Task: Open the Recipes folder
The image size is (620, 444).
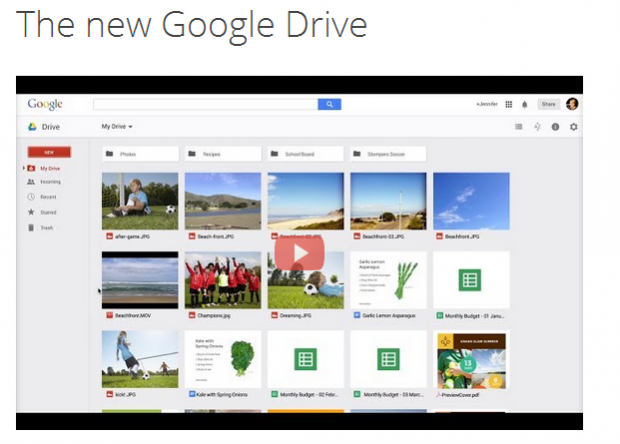Action: click(223, 154)
